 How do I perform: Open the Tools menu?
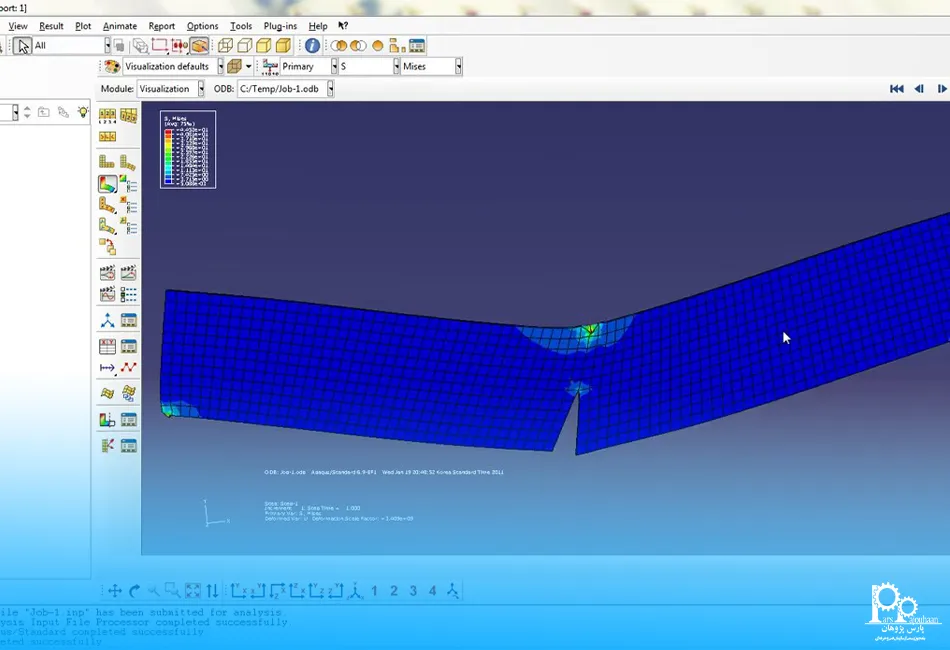pyautogui.click(x=241, y=26)
